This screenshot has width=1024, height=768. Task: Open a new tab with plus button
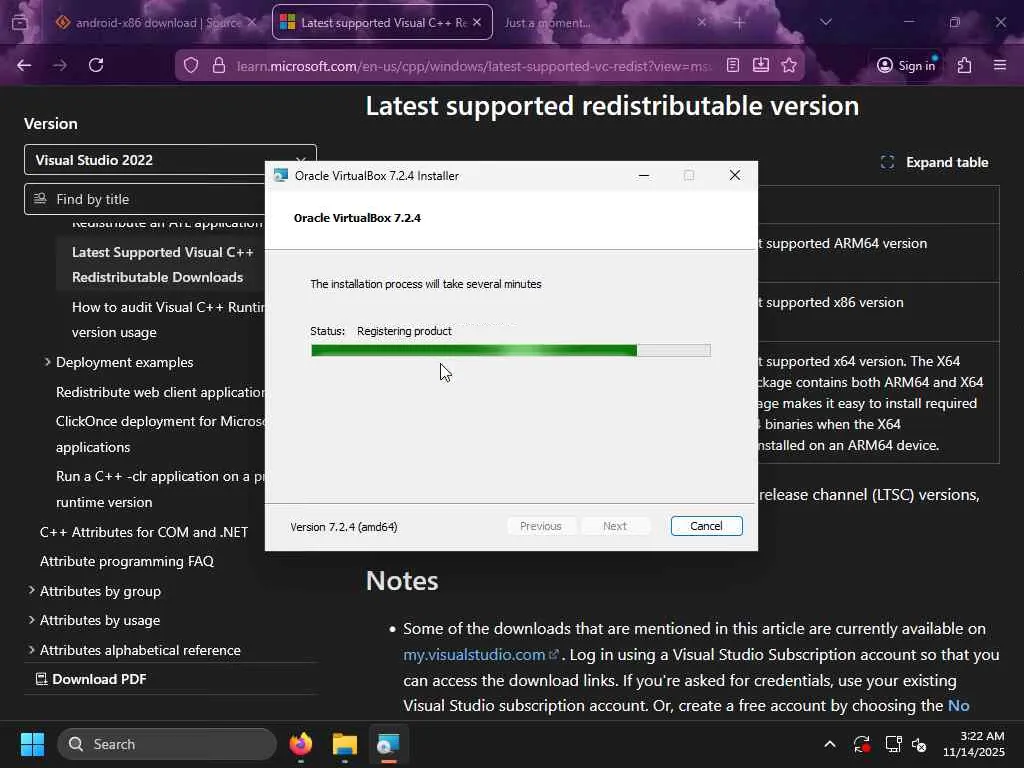click(x=739, y=22)
